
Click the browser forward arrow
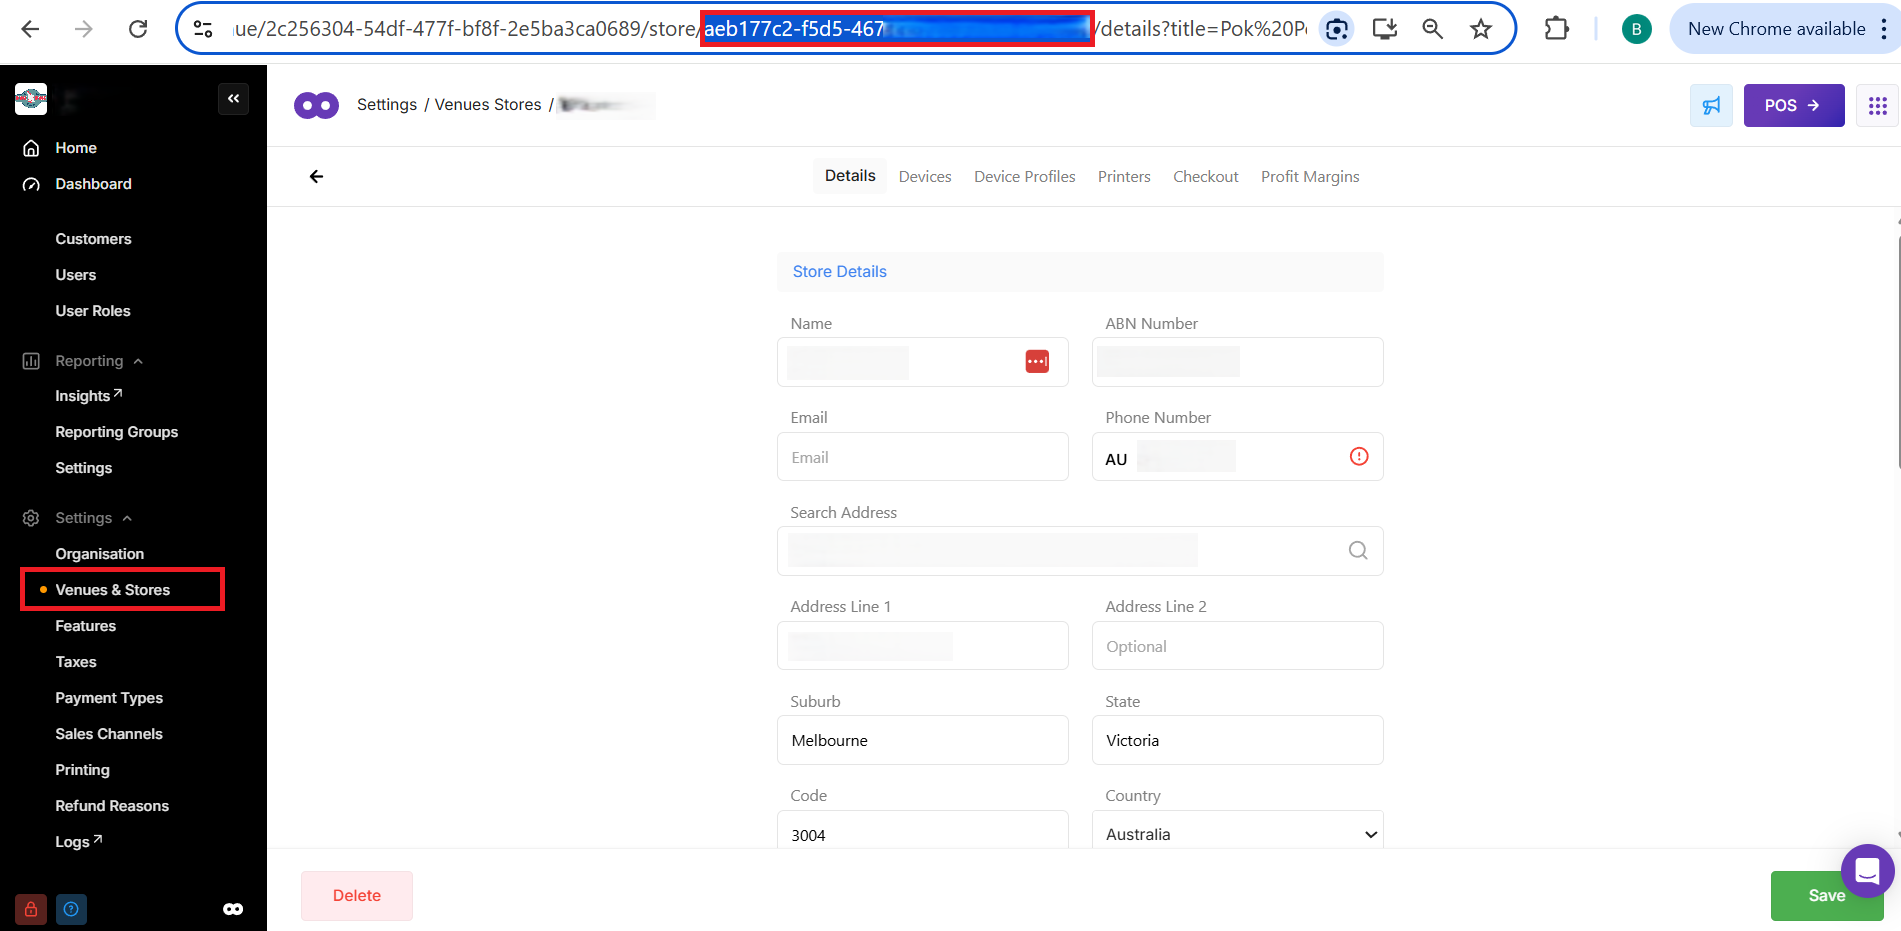click(84, 29)
